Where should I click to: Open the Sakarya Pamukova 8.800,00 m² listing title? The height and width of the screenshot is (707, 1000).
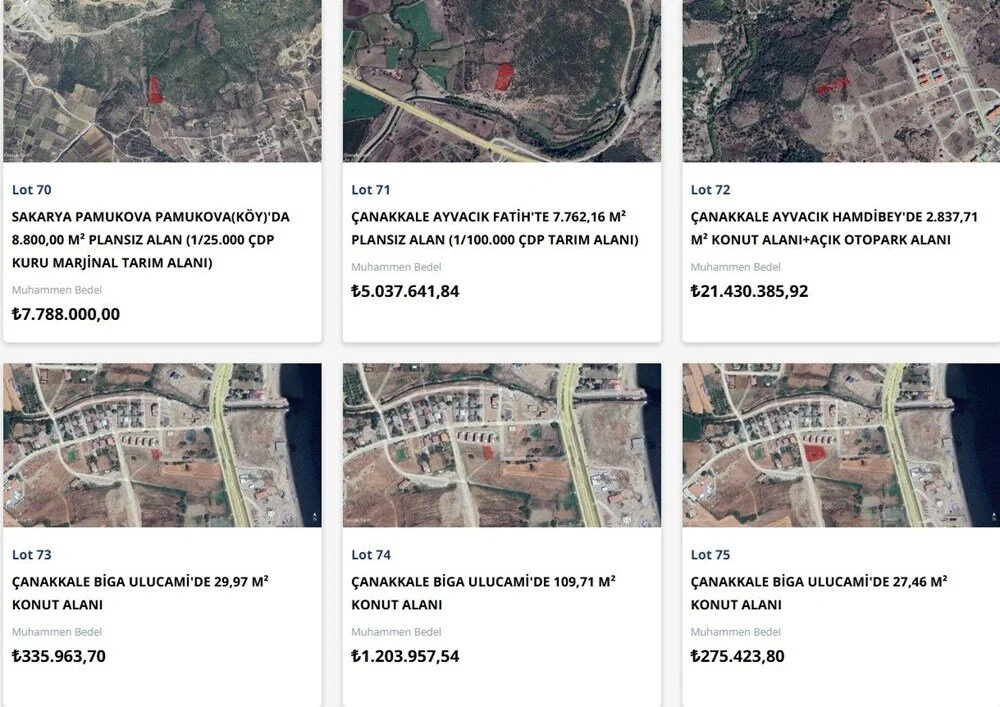(x=150, y=239)
